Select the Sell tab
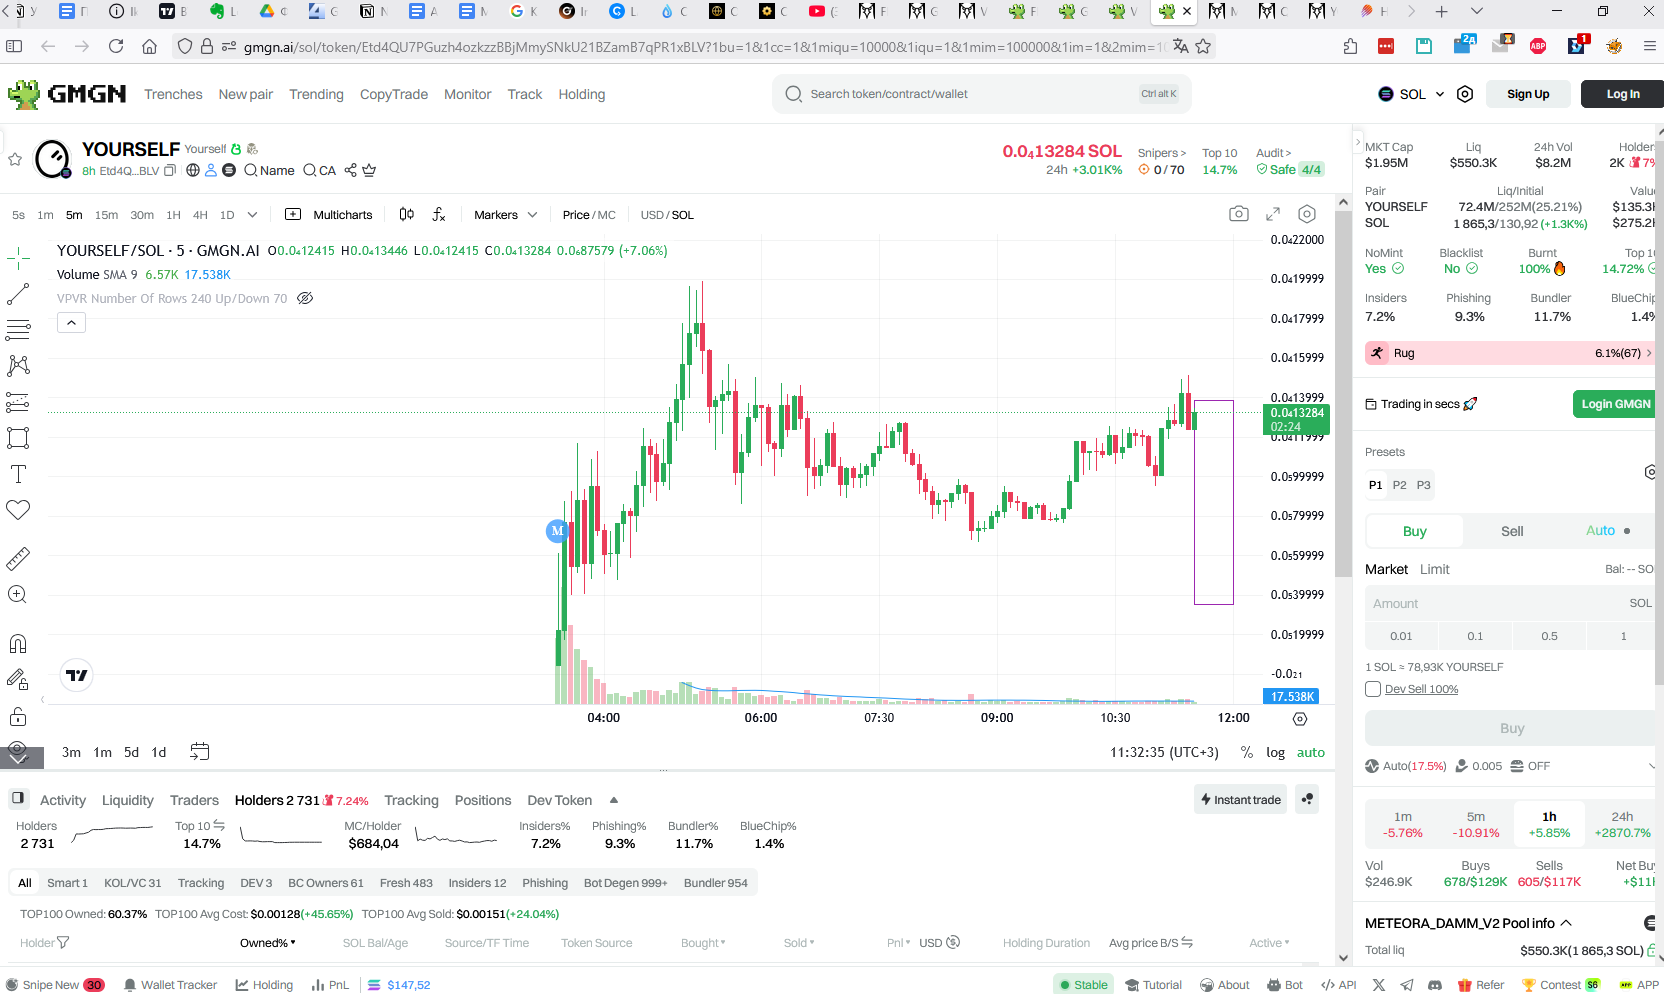The height and width of the screenshot is (994, 1664). click(1512, 531)
